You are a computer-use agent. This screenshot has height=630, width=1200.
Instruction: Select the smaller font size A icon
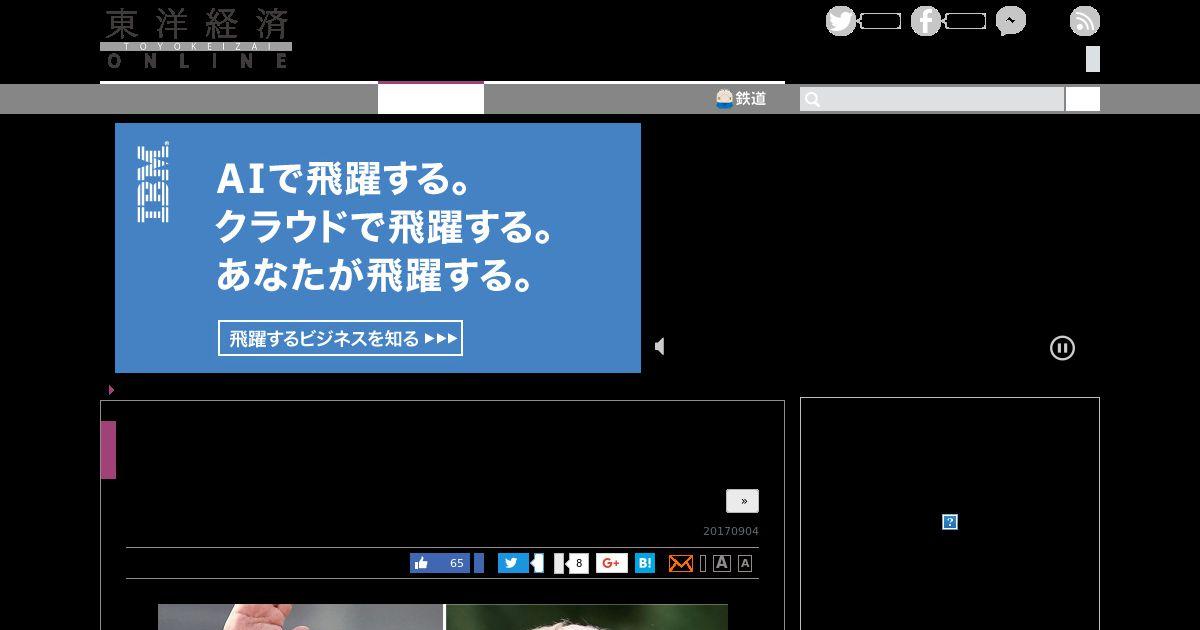[745, 563]
